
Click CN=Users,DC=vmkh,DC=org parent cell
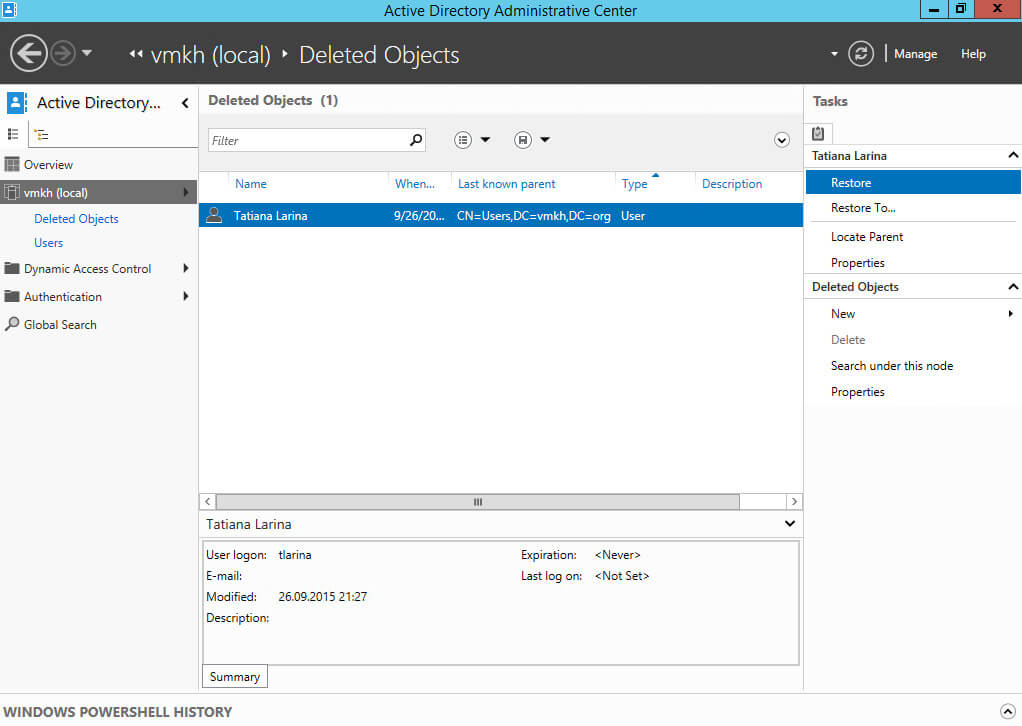tap(533, 216)
